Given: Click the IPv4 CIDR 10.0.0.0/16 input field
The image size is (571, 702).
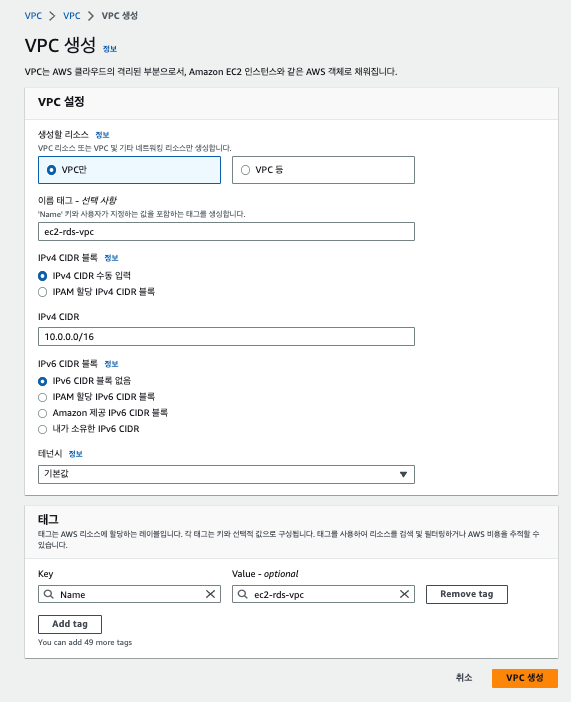Looking at the screenshot, I should 226,337.
